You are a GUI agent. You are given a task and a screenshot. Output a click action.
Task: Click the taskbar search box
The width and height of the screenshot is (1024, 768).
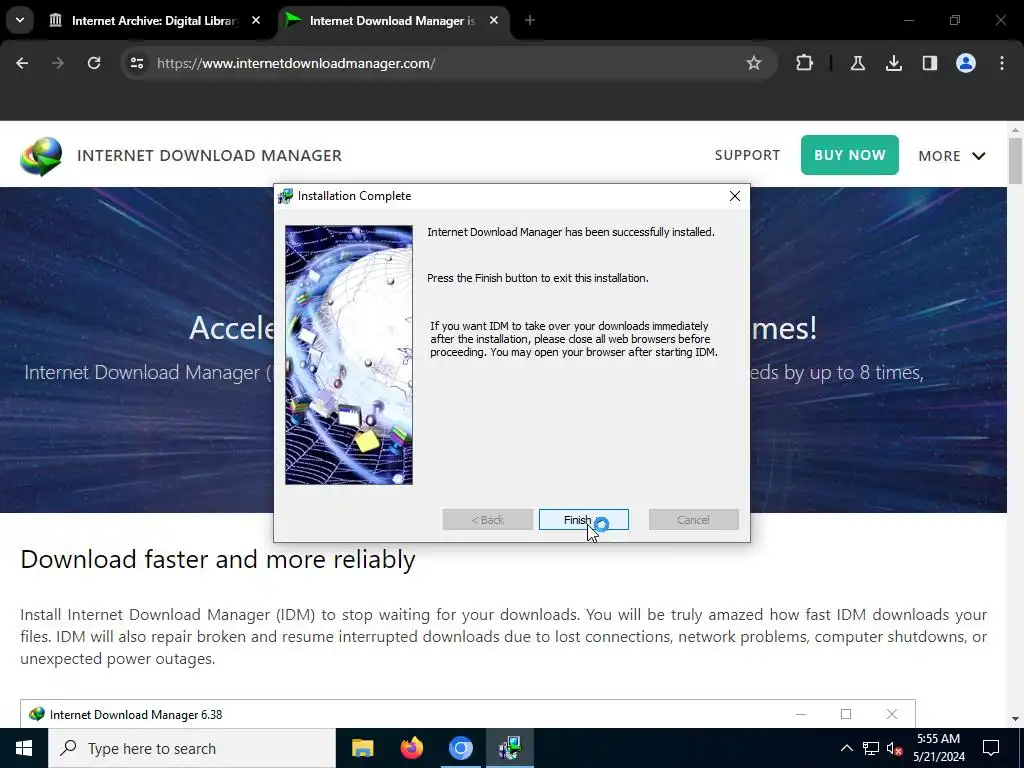coord(192,748)
